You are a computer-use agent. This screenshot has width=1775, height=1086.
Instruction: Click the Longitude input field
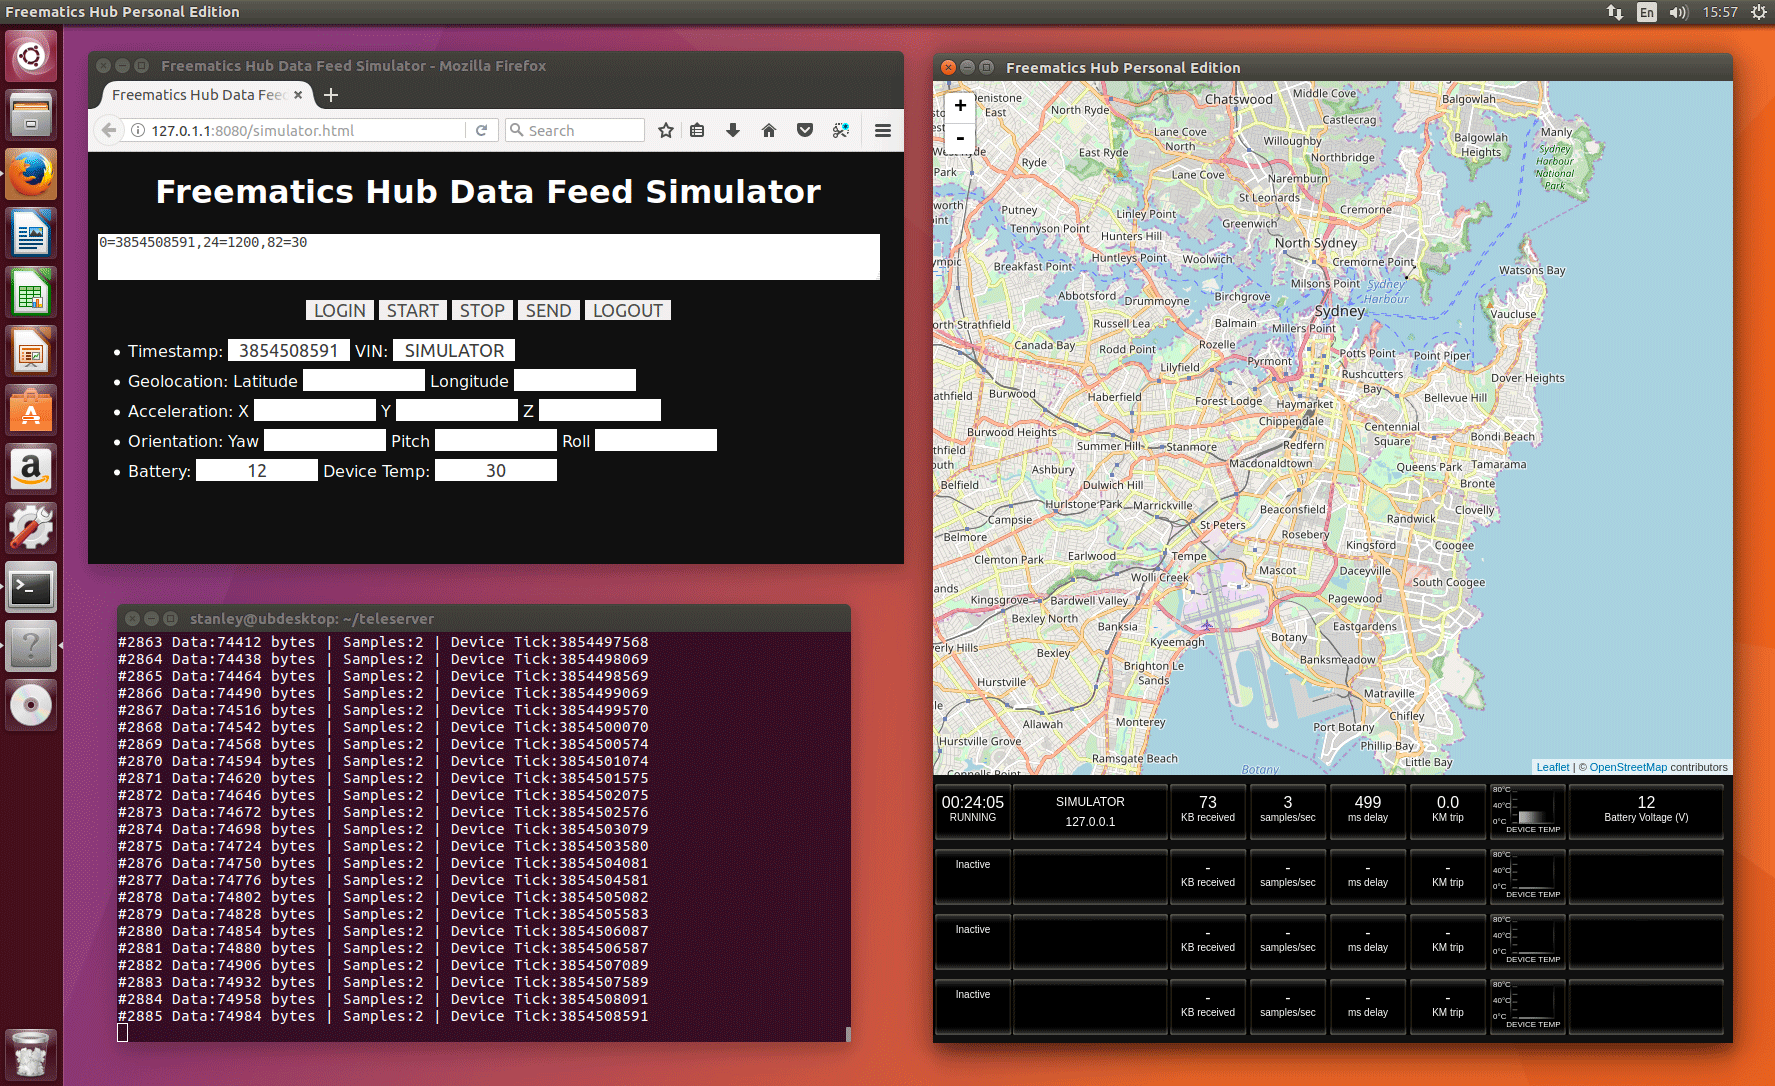point(575,381)
